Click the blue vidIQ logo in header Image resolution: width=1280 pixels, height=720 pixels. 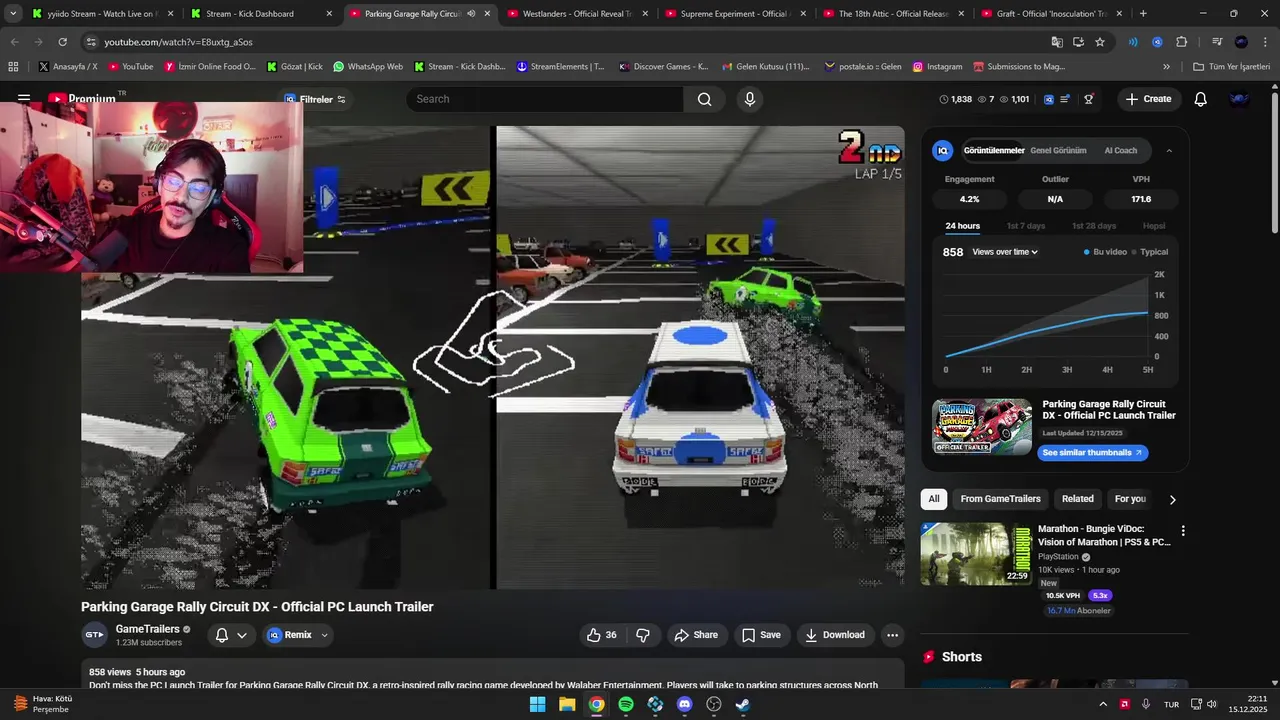(1049, 99)
